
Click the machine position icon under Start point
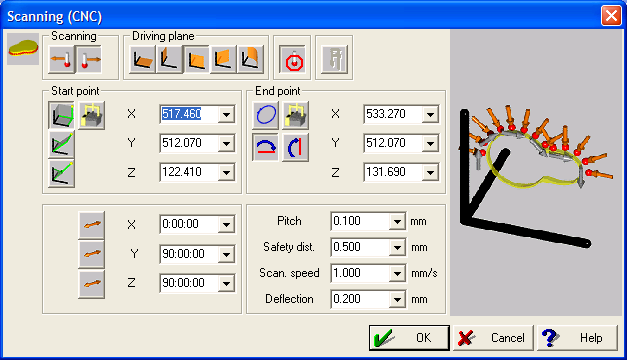point(92,115)
